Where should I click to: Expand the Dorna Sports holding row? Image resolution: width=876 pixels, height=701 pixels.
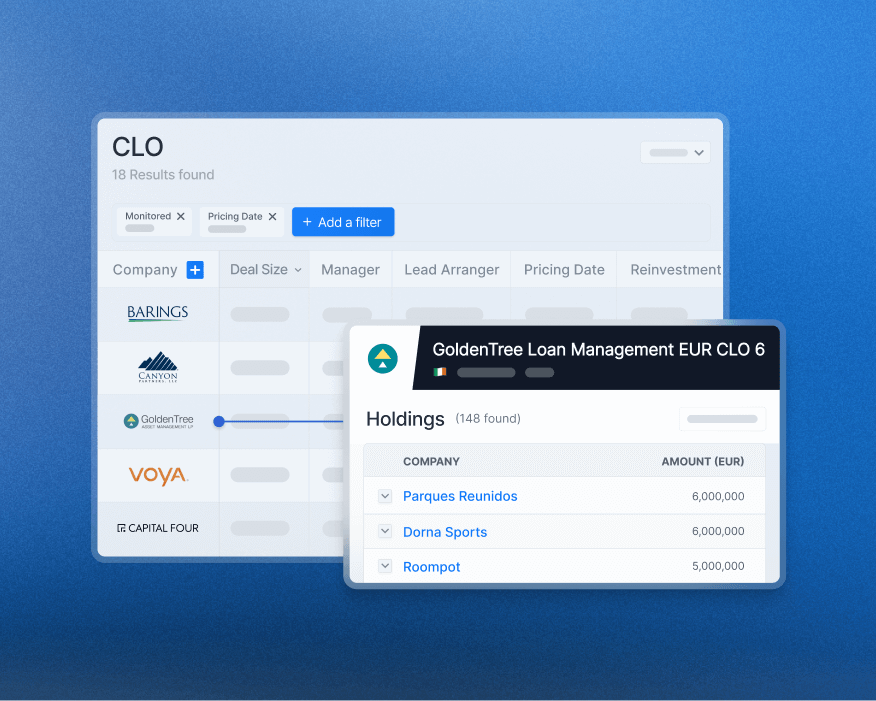coord(384,531)
